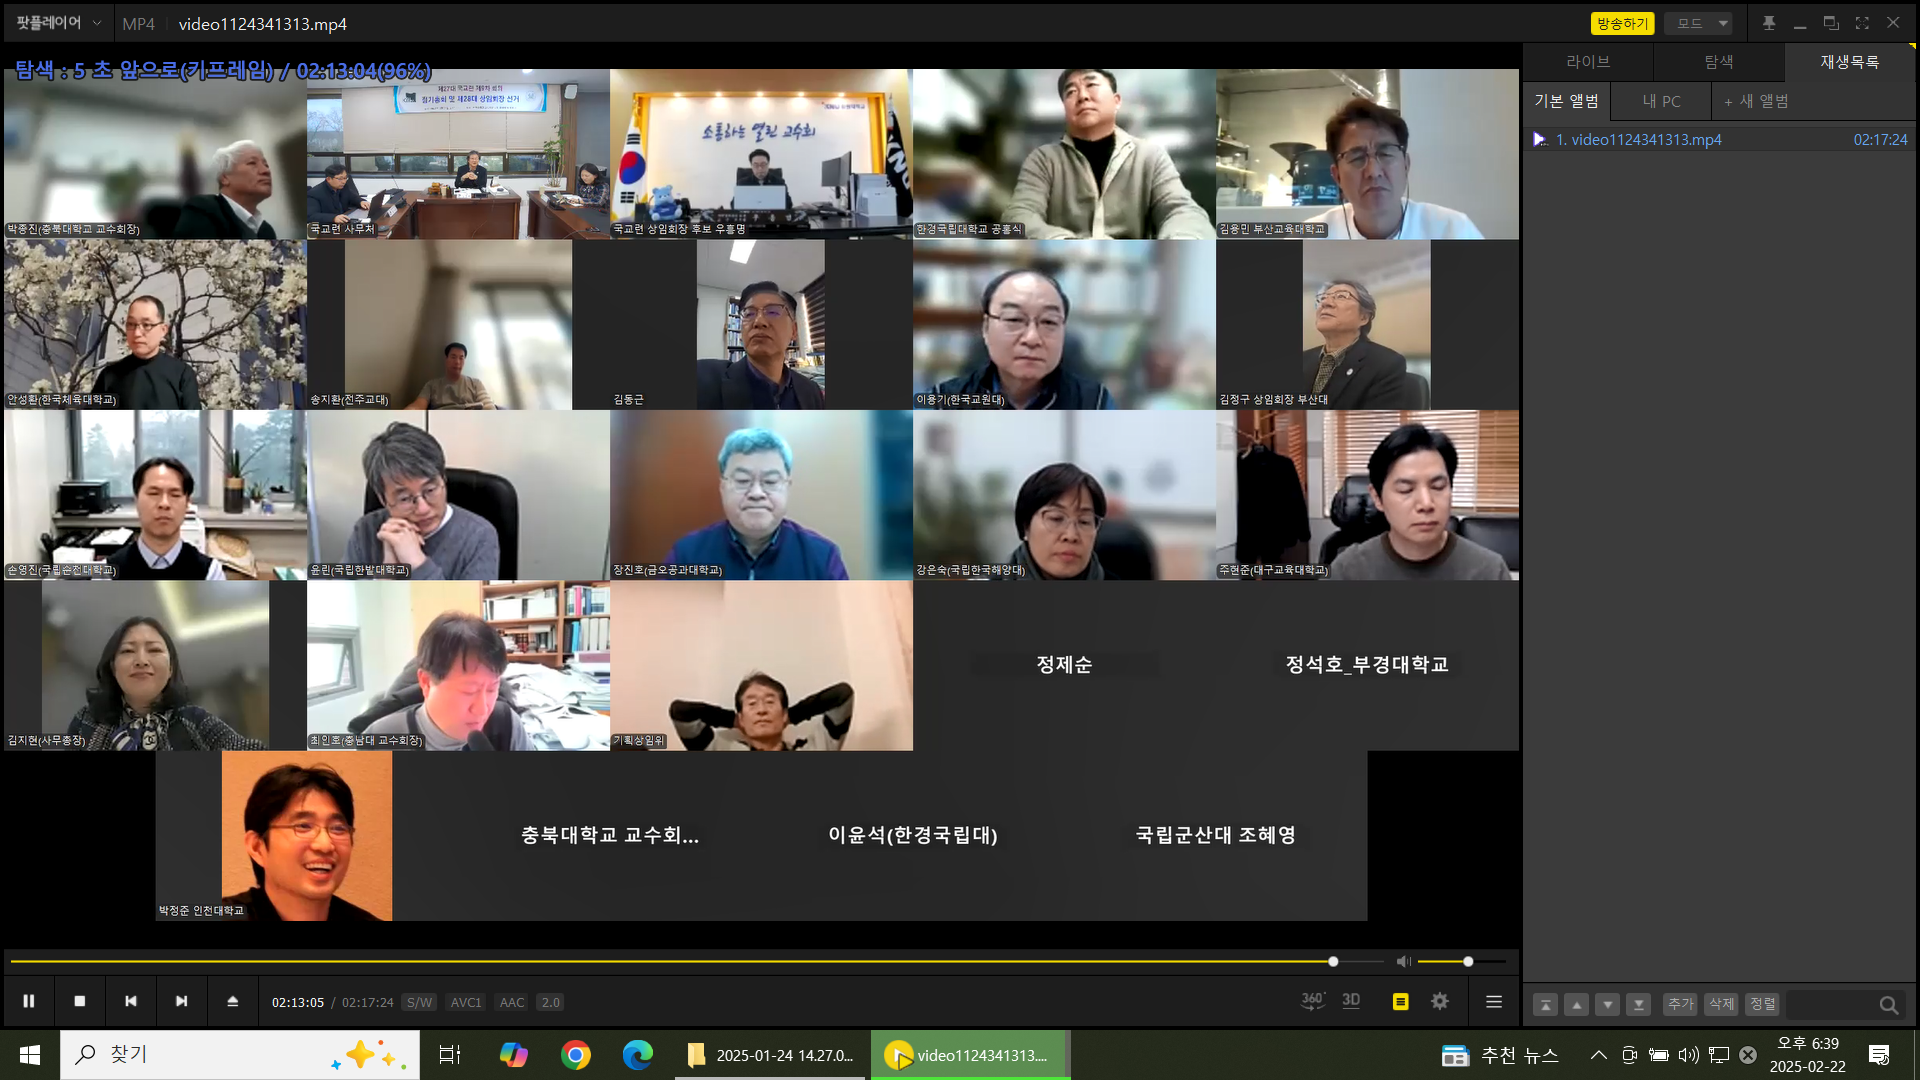The width and height of the screenshot is (1920, 1080).
Task: Click the 방송하기 button
Action: [x=1621, y=23]
